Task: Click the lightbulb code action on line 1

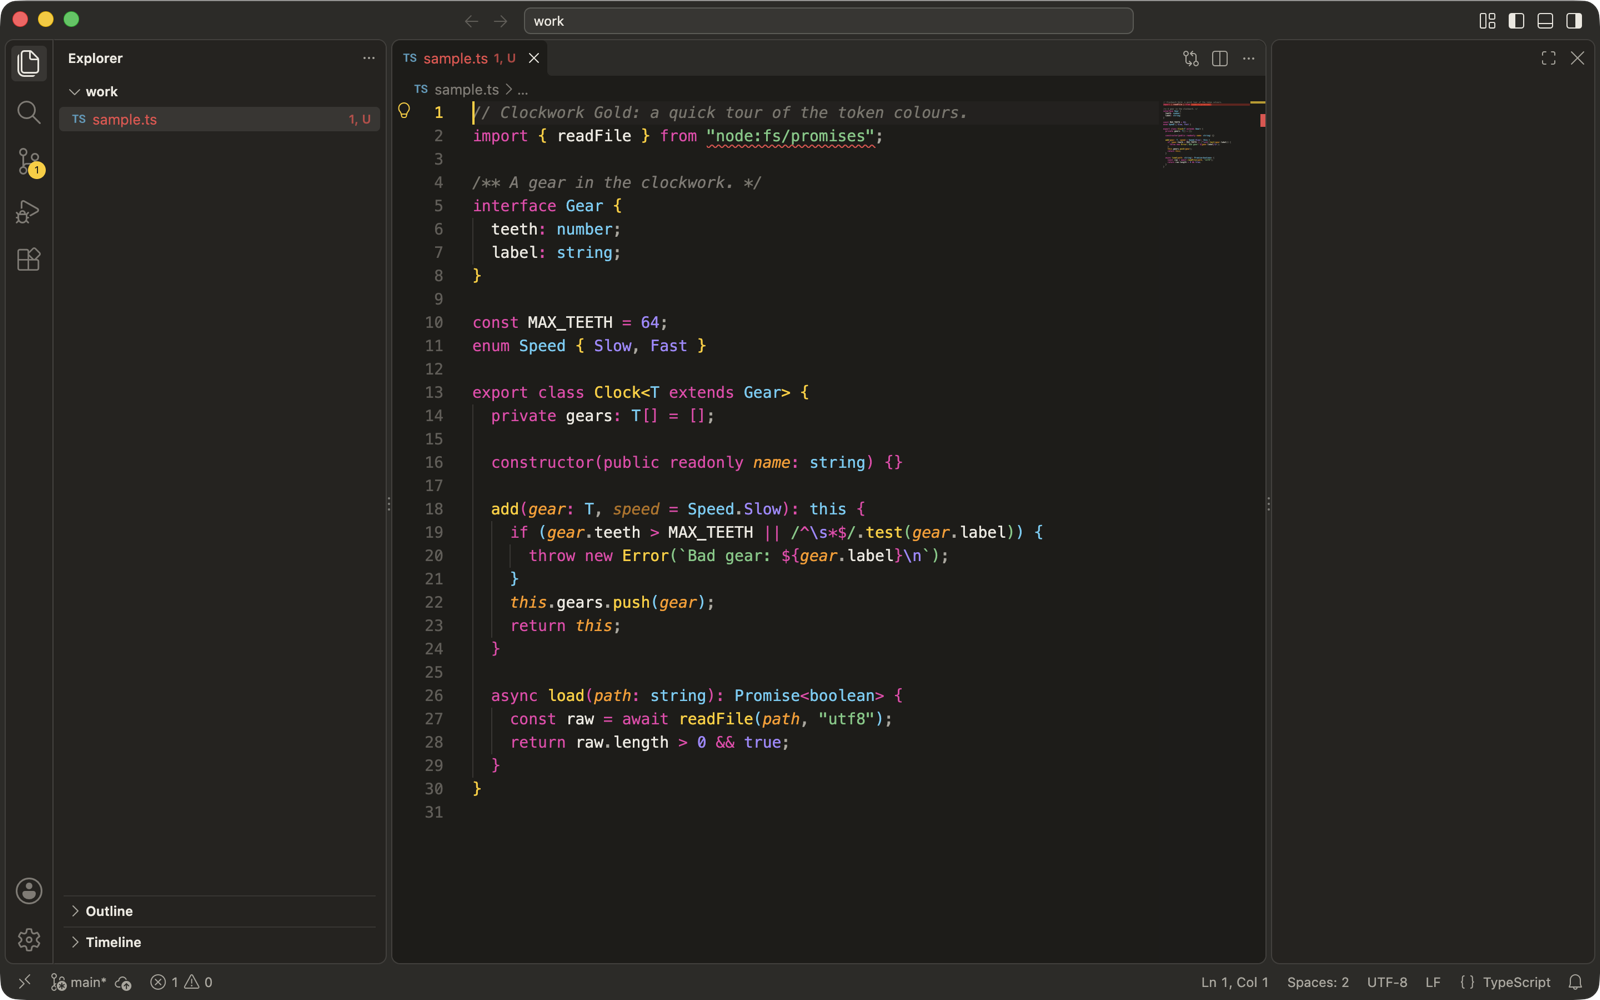Action: tap(404, 111)
